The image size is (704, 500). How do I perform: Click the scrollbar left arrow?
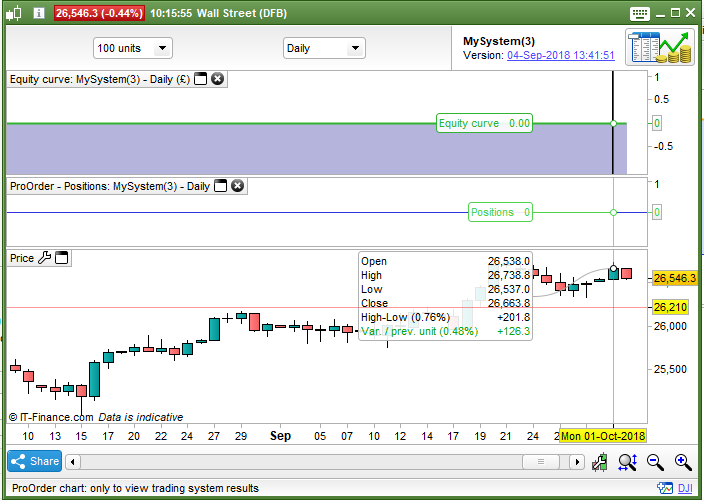[x=73, y=461]
